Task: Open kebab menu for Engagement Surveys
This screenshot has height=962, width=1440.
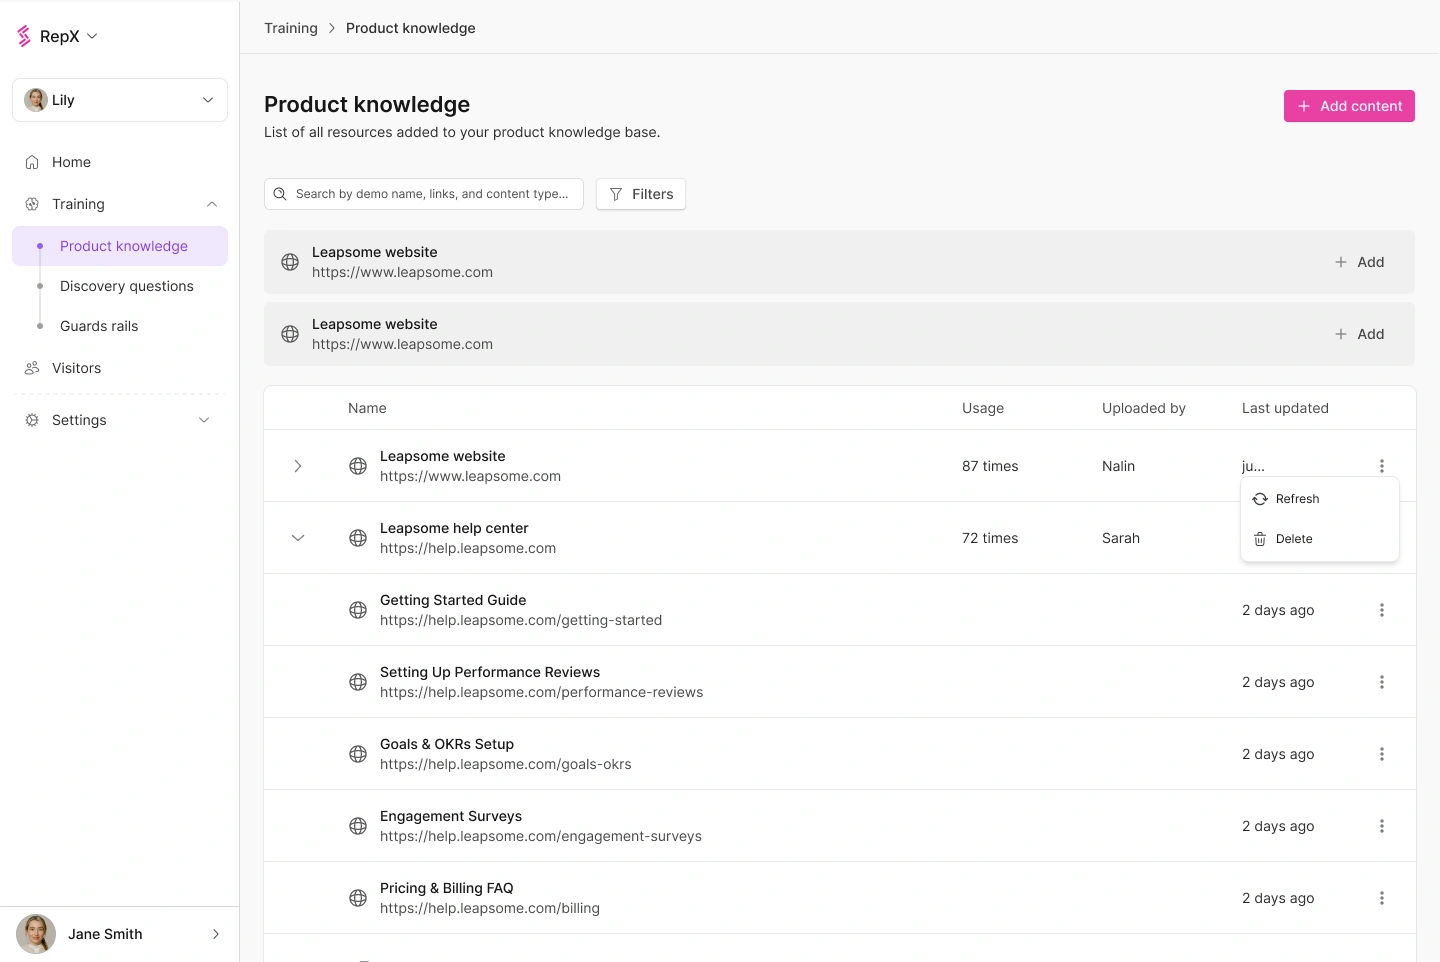Action: coord(1382,826)
